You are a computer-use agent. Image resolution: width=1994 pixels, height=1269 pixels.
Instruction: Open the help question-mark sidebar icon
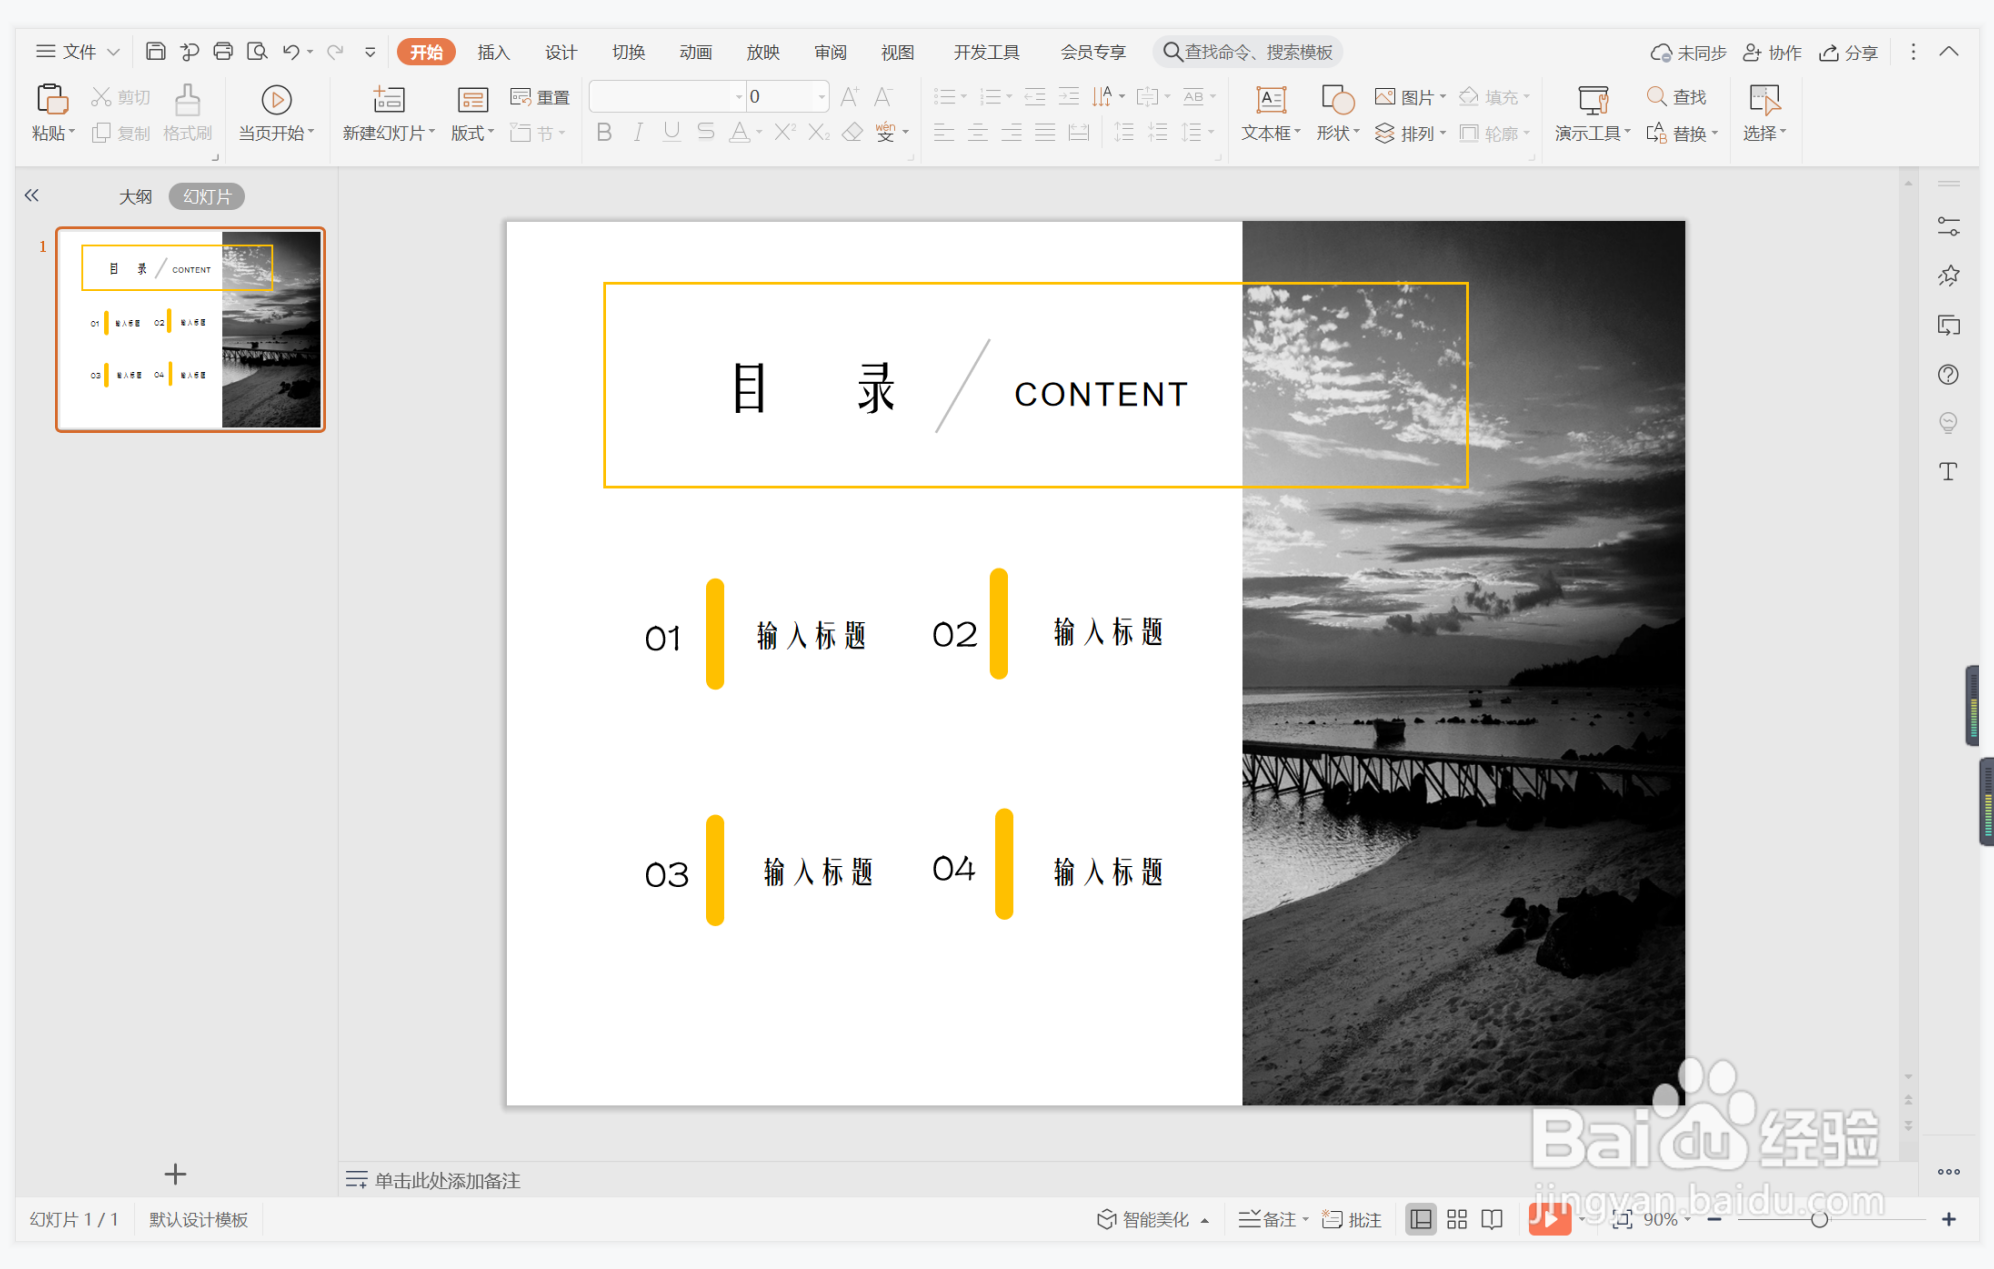pyautogui.click(x=1947, y=374)
